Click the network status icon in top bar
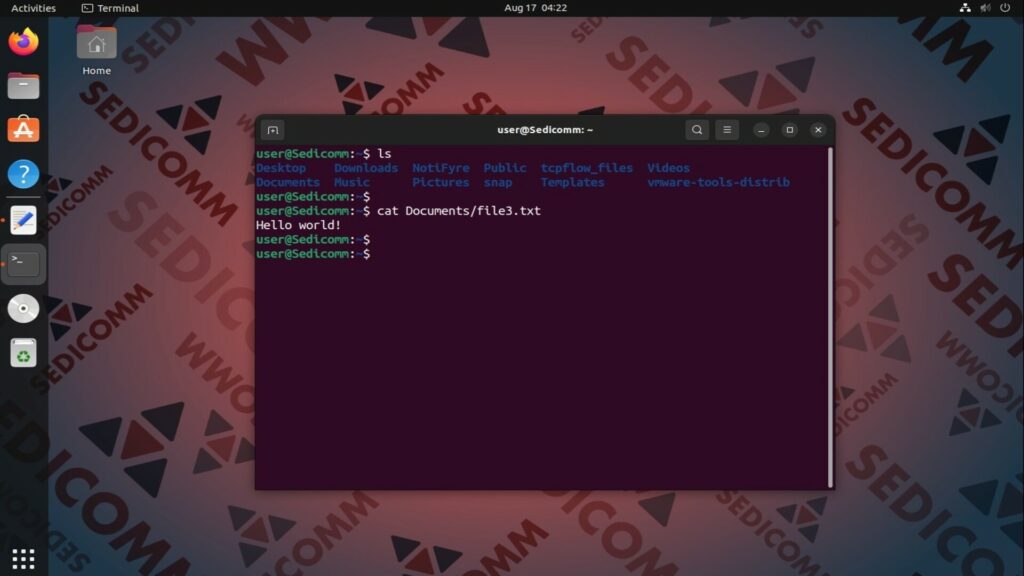Screen dimensions: 1024x576 965,8
